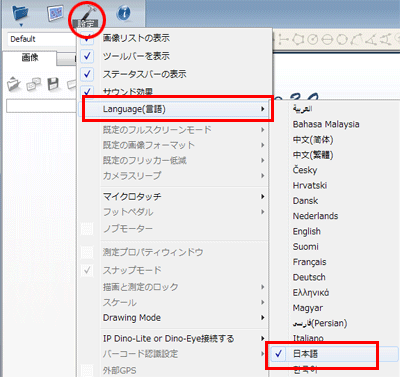Select the circle diameter measurement tool icon
The width and height of the screenshot is (400, 380).
pyautogui.click(x=327, y=39)
